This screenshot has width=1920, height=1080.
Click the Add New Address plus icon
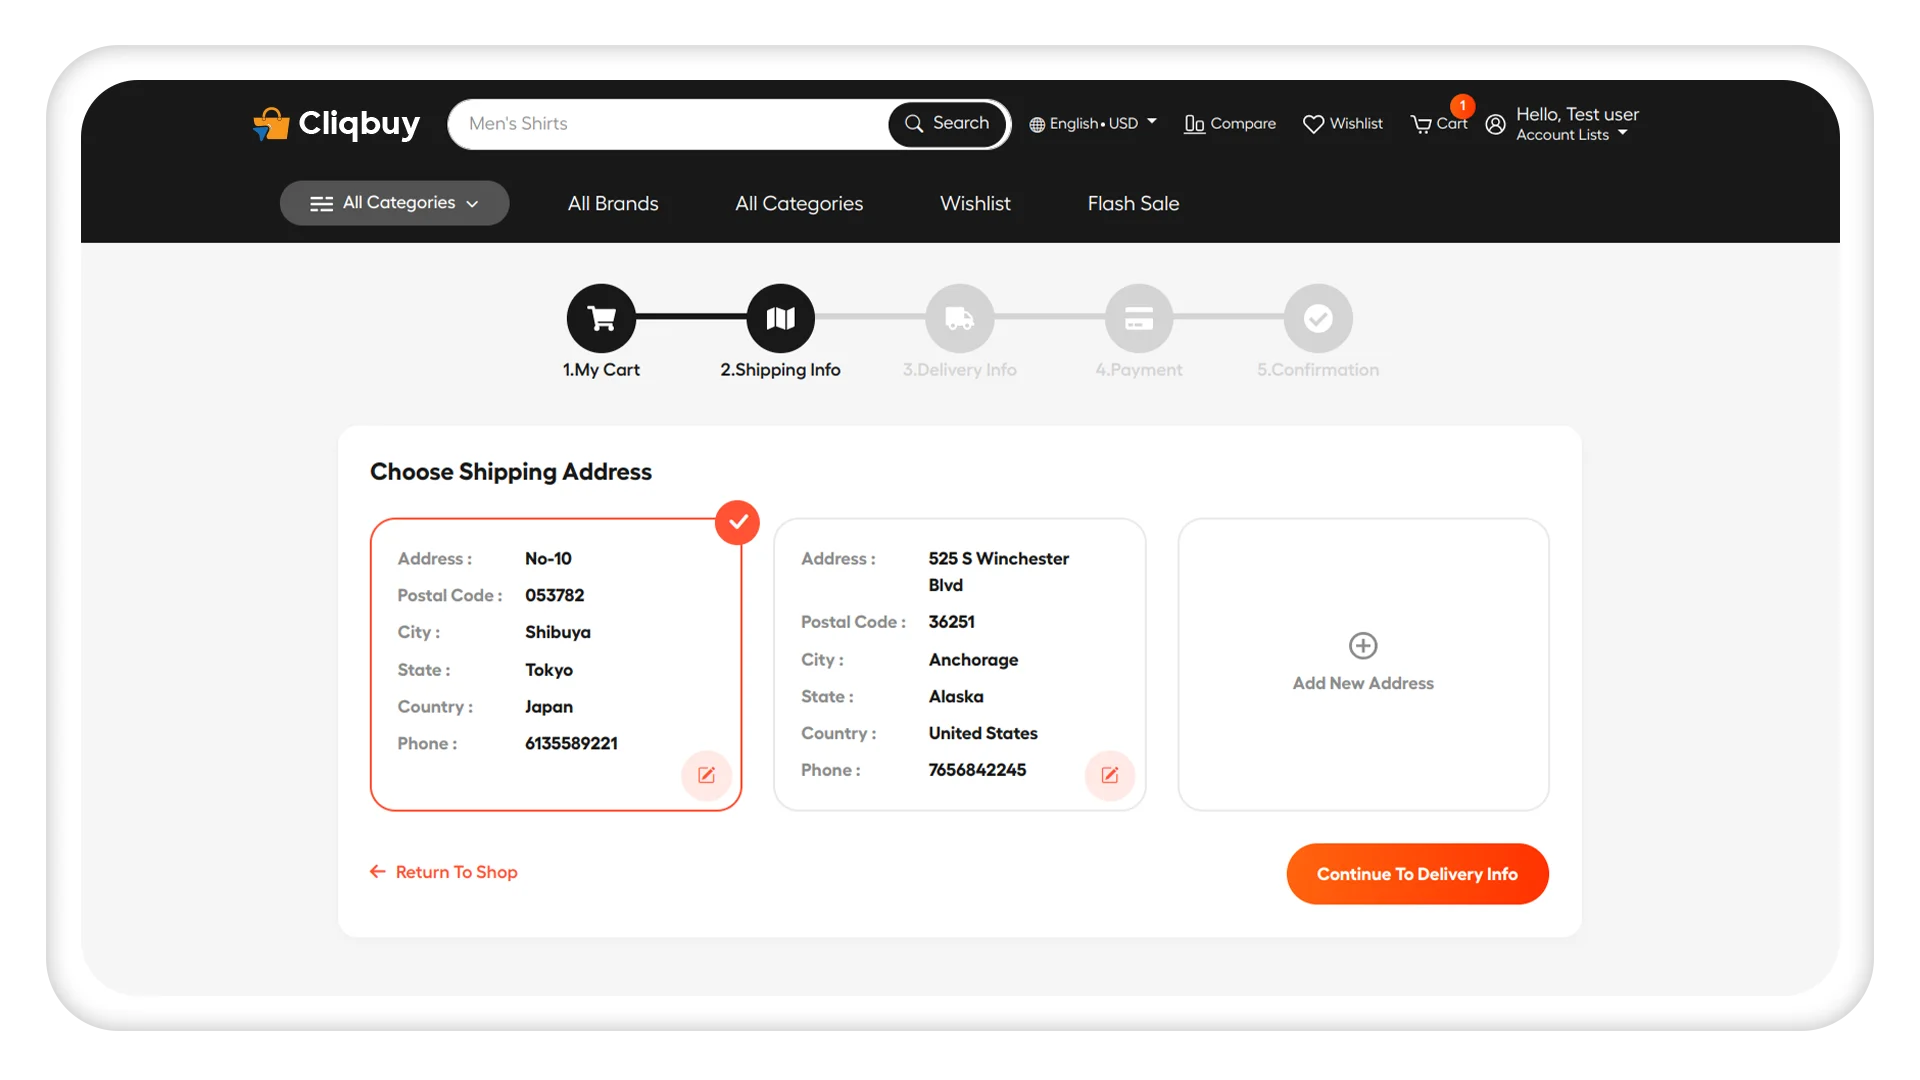(x=1362, y=645)
